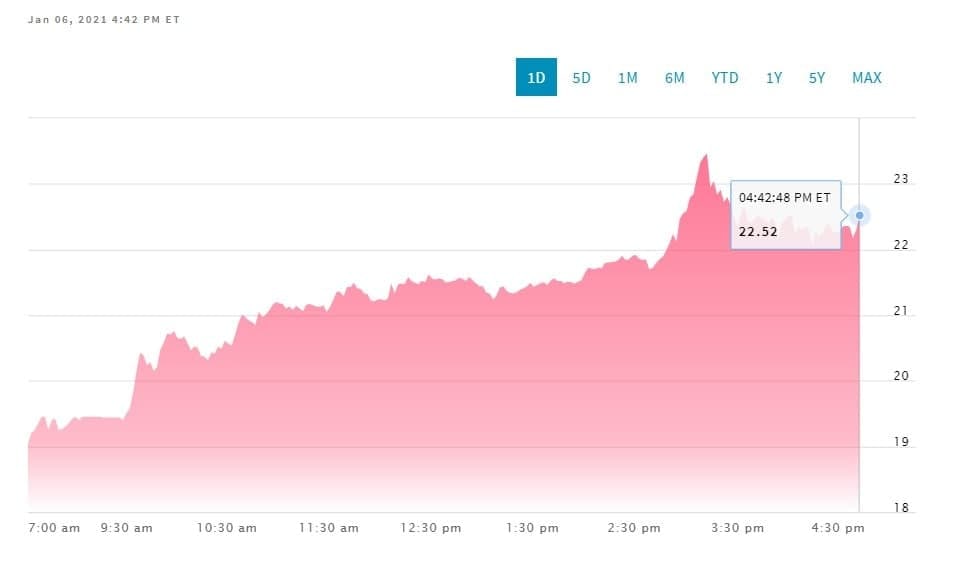Switch chart to 5D range

[x=581, y=77]
